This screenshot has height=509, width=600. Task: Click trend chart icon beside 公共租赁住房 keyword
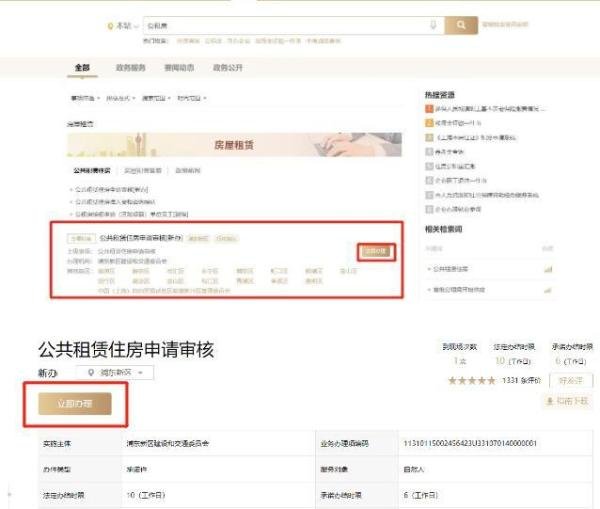[x=548, y=269]
